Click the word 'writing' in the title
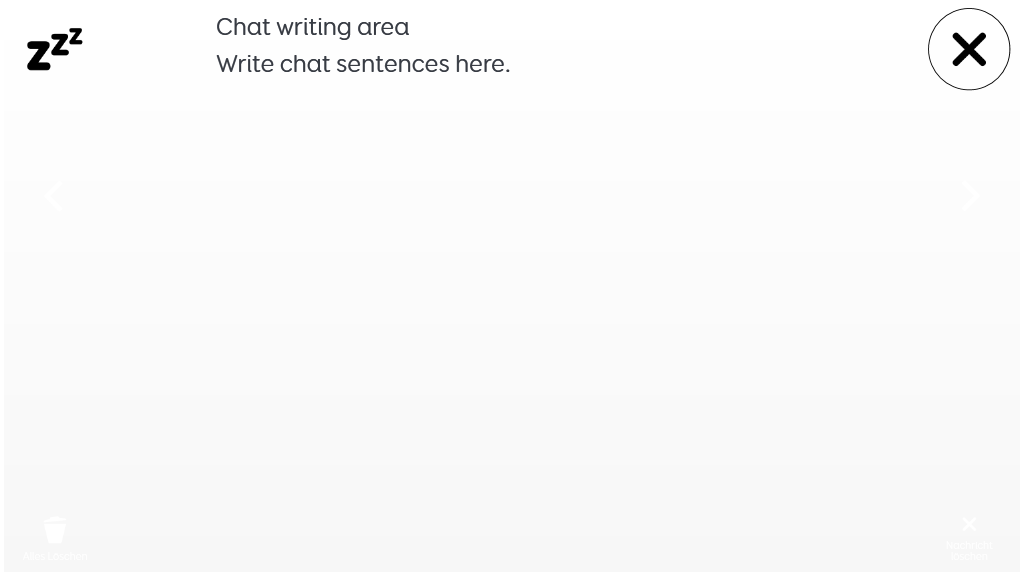 tap(313, 27)
